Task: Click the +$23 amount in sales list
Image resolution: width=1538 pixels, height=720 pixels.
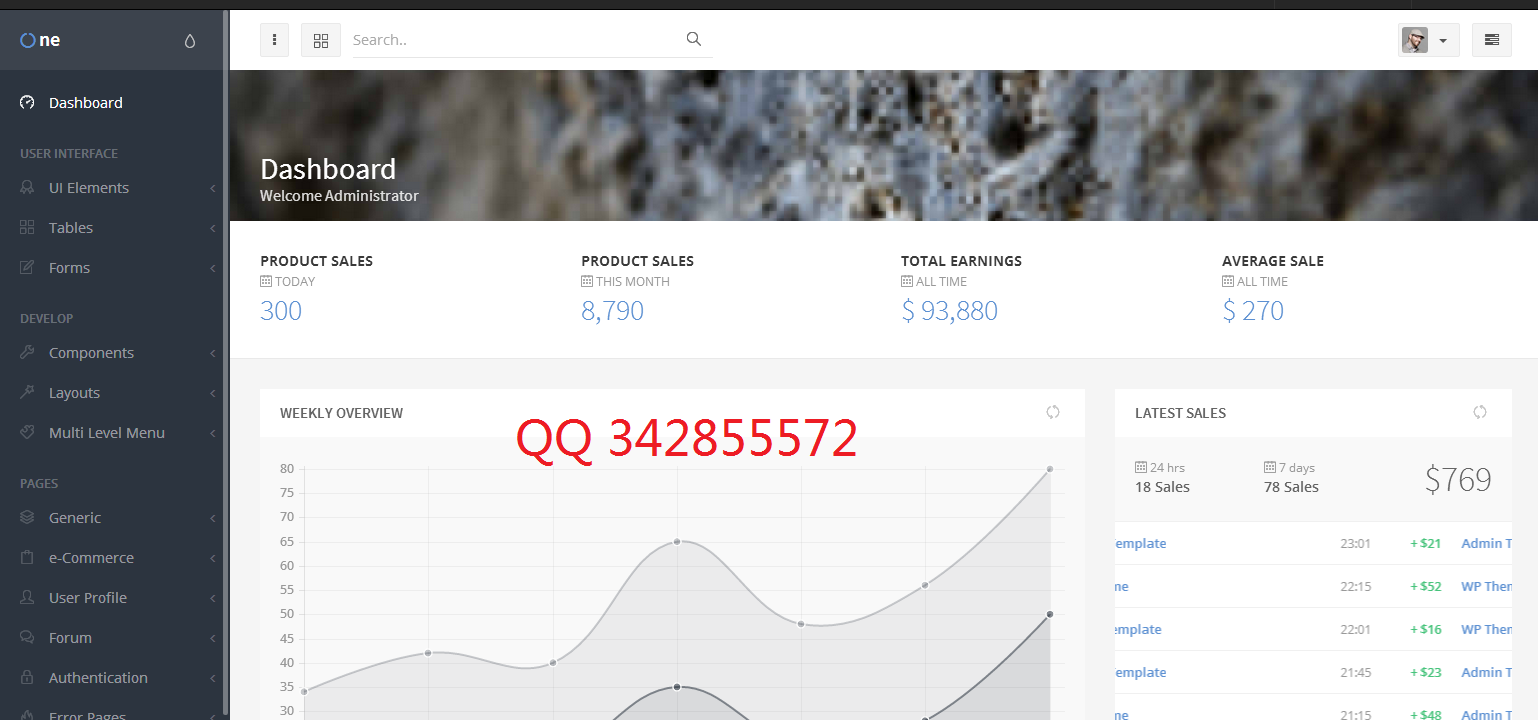Action: [x=1425, y=672]
